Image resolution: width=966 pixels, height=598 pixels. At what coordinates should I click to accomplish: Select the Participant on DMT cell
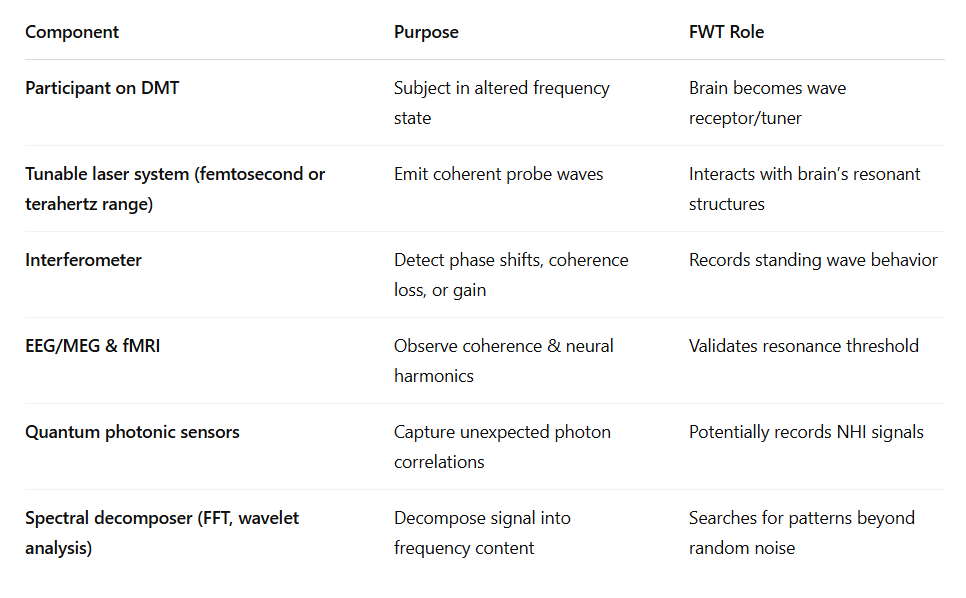(102, 88)
